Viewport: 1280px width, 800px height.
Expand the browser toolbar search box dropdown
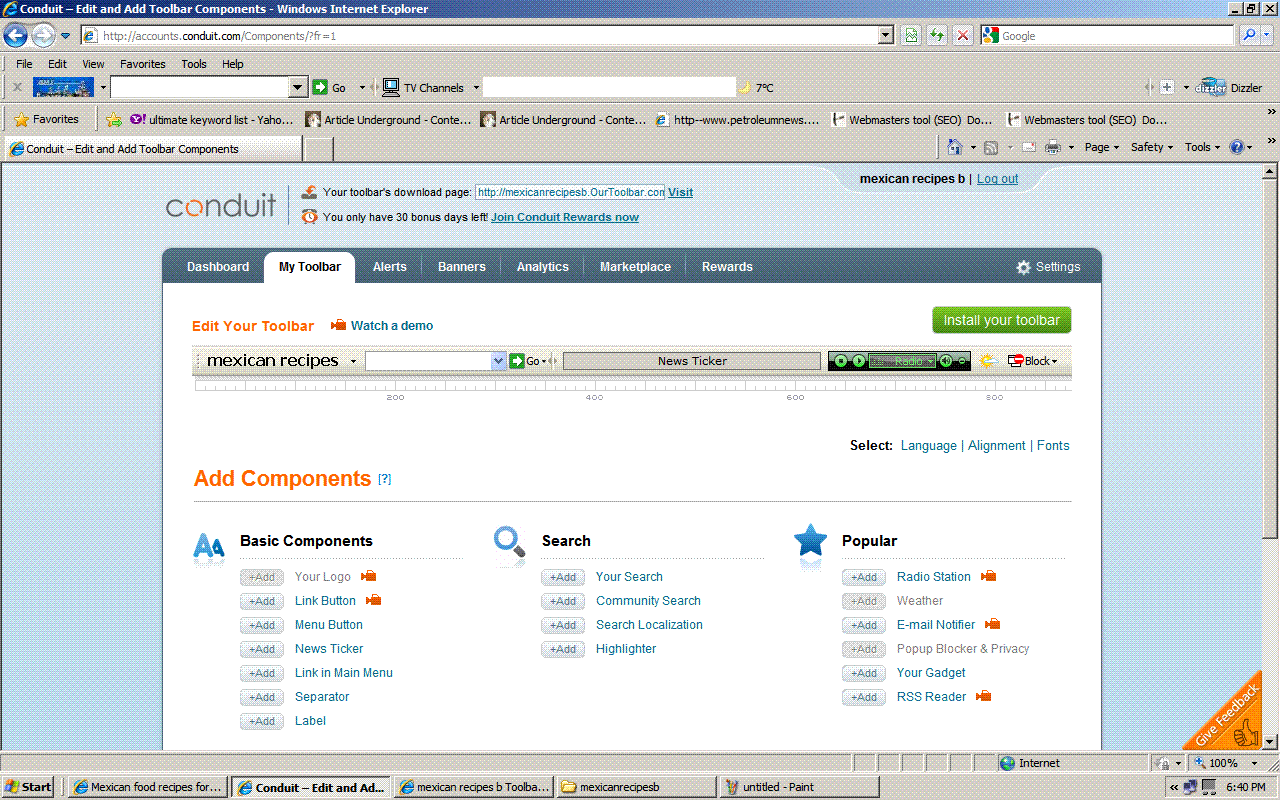click(297, 87)
